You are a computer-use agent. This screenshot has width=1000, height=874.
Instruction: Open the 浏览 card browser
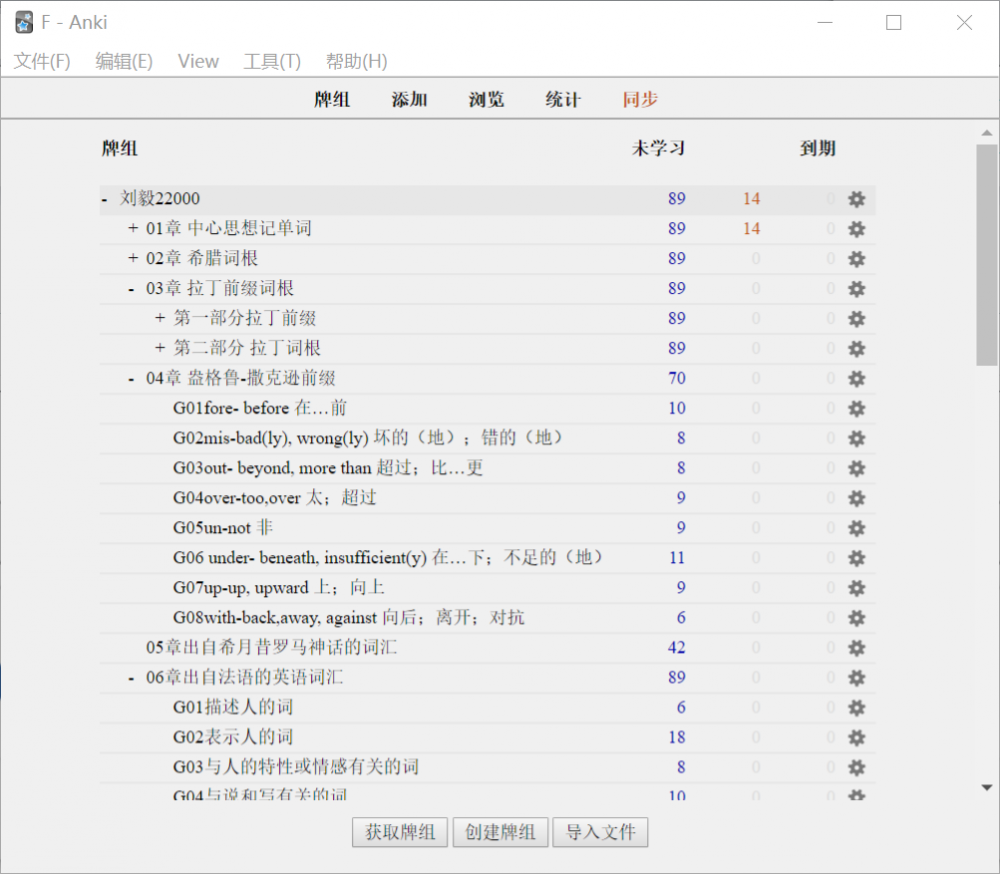click(487, 100)
